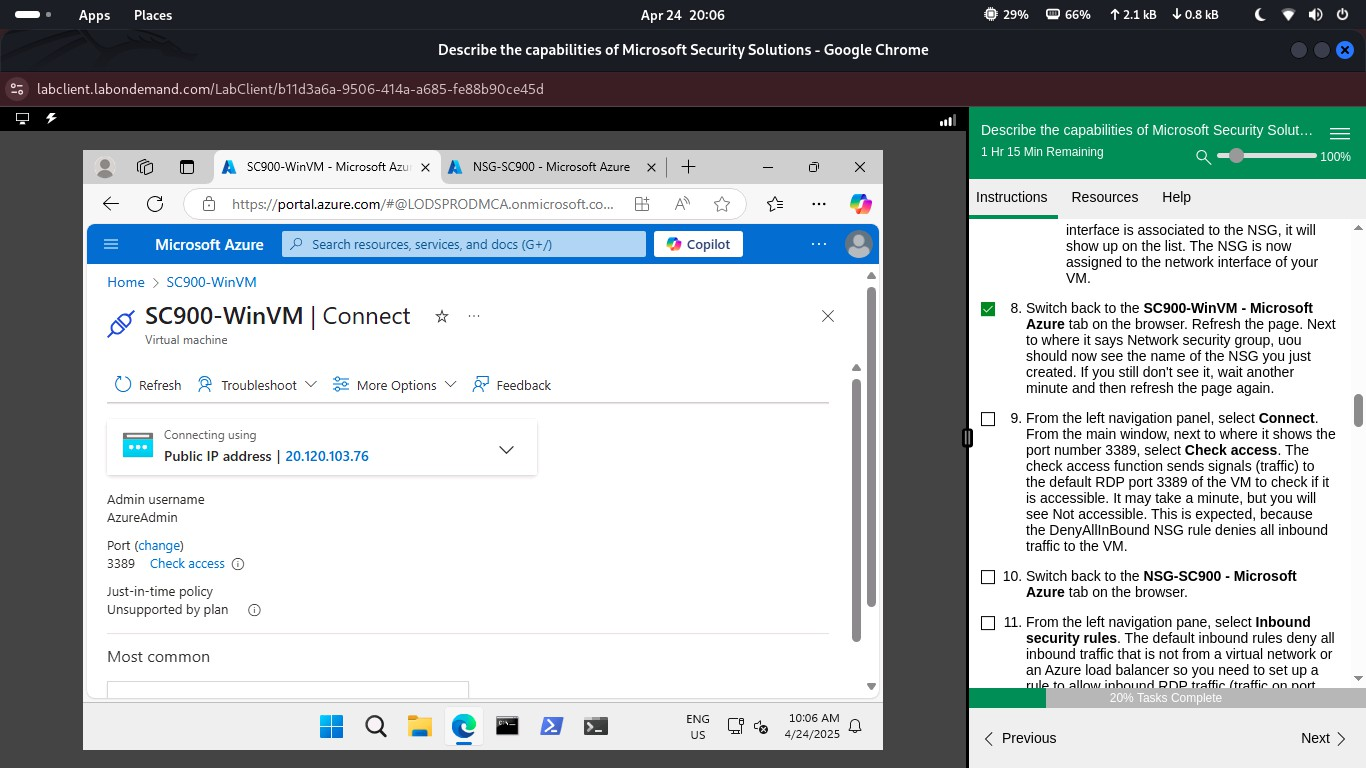Click the notification bell in the taskbar
This screenshot has height=768, width=1366.
click(x=855, y=726)
